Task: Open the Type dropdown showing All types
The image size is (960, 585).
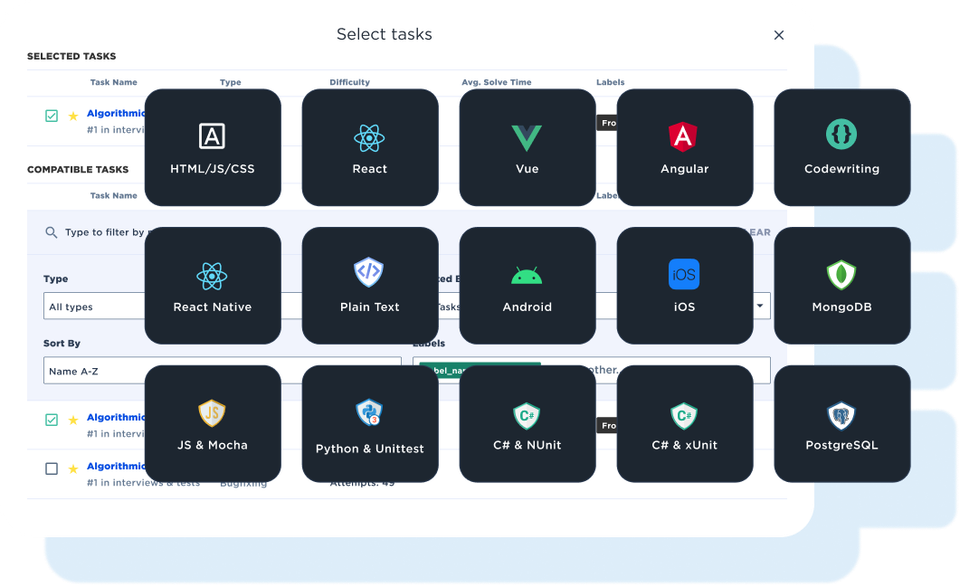Action: 95,307
